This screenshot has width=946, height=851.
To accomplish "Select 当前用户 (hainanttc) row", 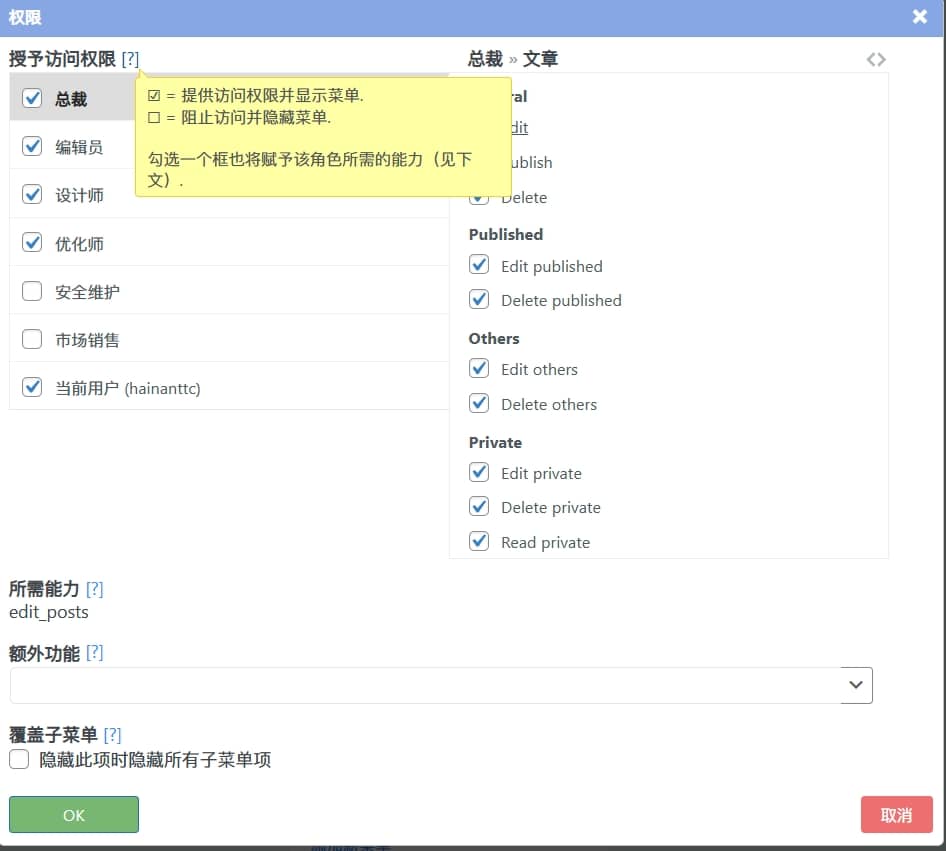I will point(127,388).
